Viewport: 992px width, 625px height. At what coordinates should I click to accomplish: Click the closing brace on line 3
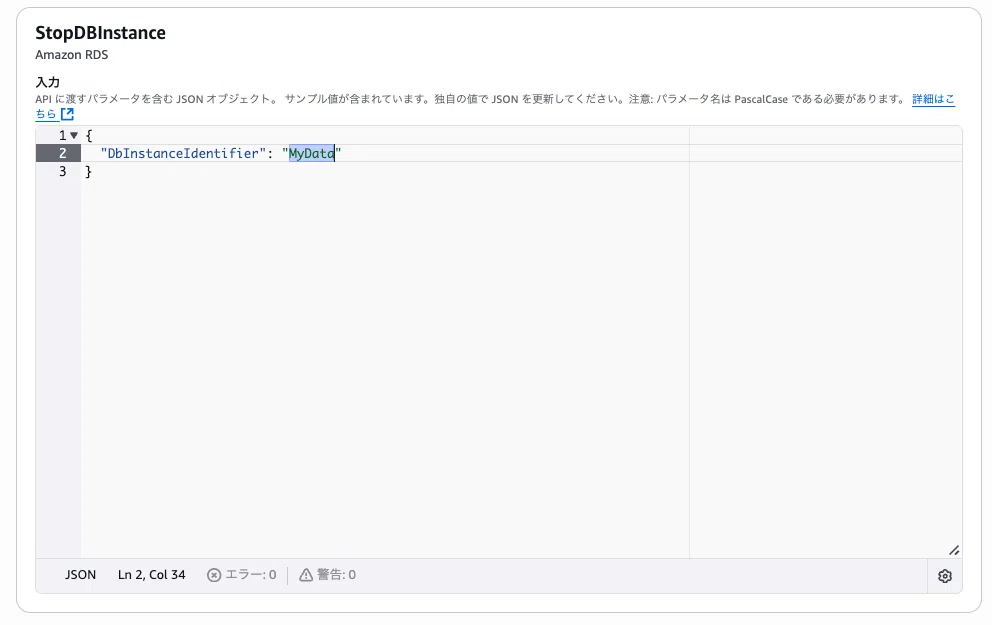(89, 171)
